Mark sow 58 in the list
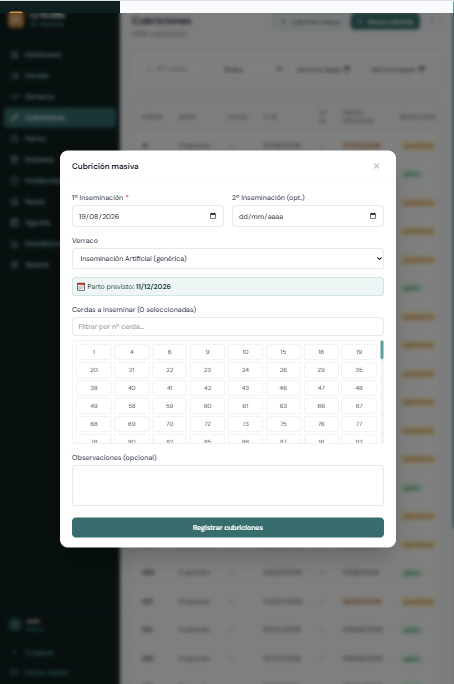Image resolution: width=454 pixels, height=684 pixels. tap(132, 406)
